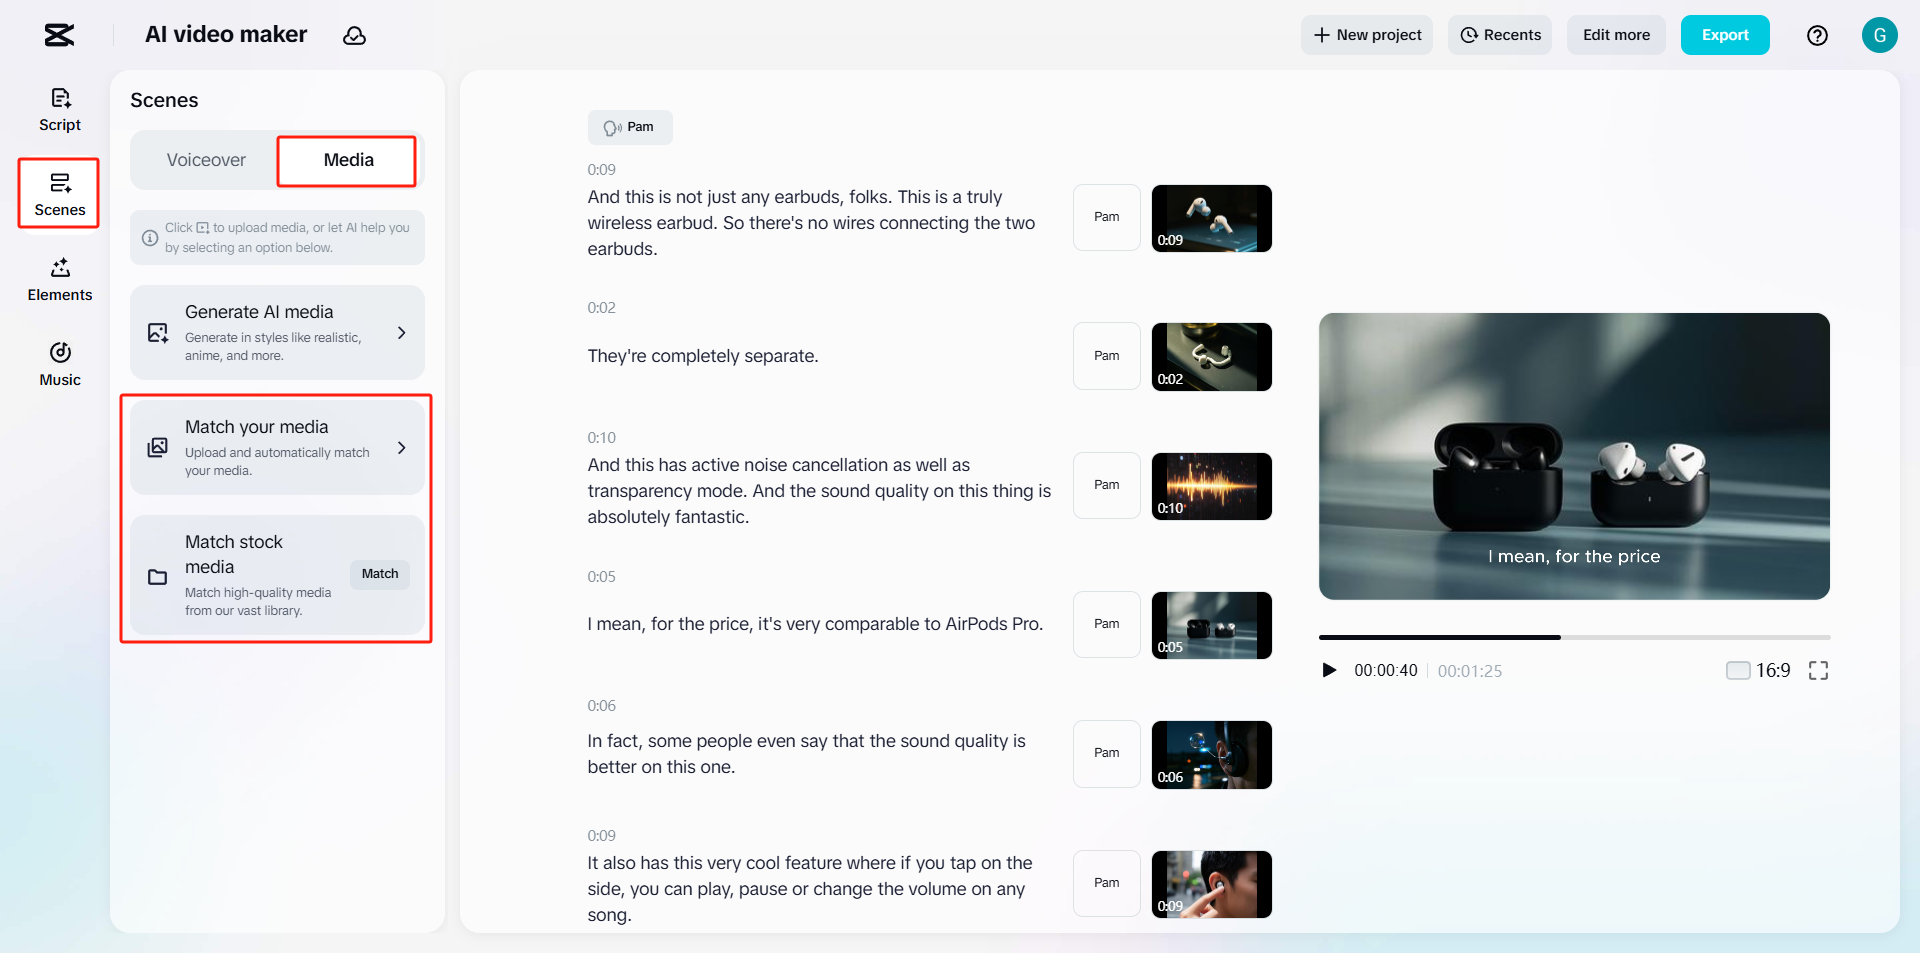
Task: Click the Export button
Action: point(1724,35)
